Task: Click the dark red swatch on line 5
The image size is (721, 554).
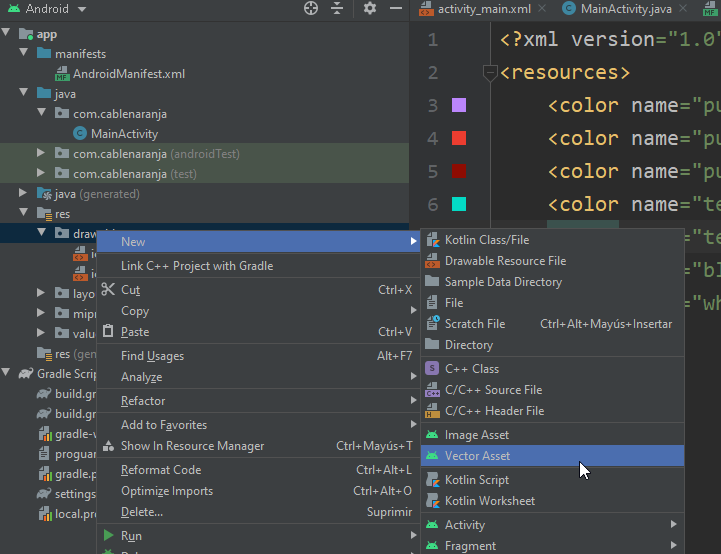Action: point(459,171)
